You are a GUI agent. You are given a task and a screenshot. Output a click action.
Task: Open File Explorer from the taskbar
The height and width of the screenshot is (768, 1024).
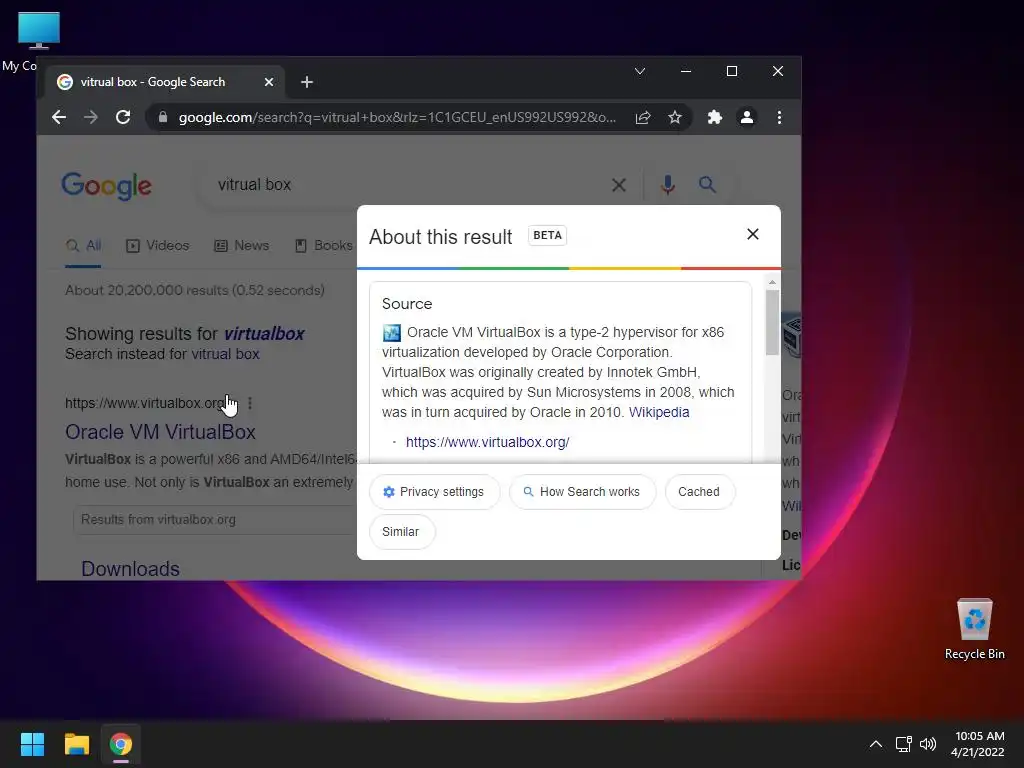click(76, 744)
